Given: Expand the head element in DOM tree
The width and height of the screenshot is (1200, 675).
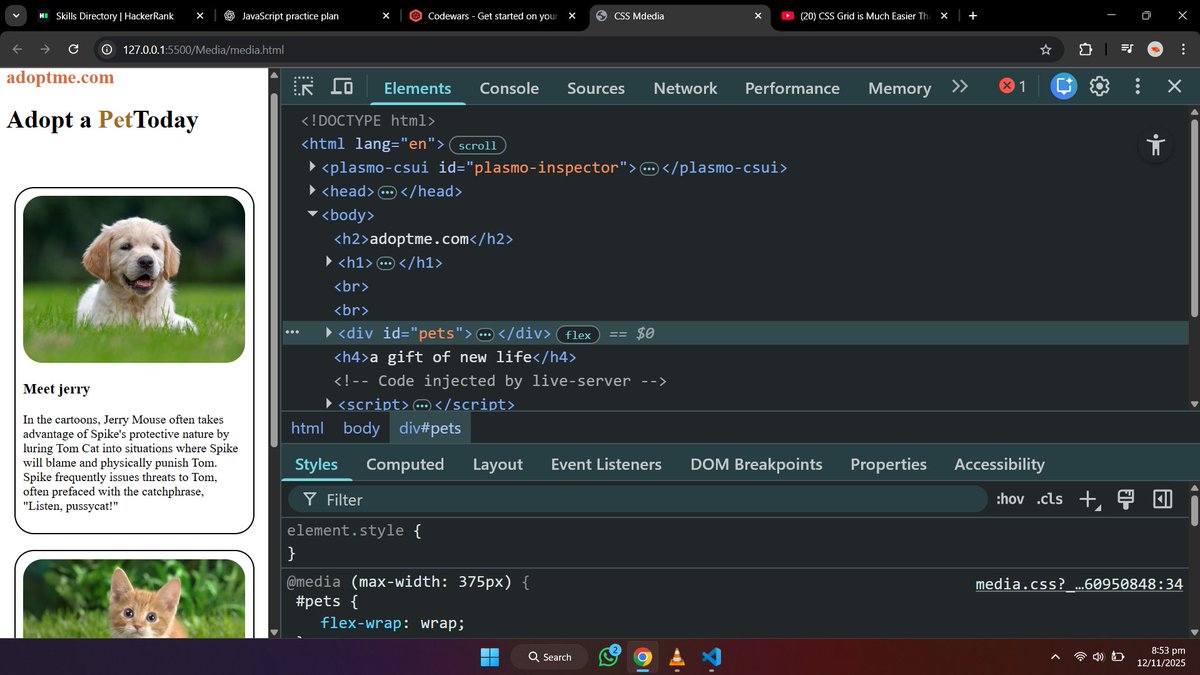Looking at the screenshot, I should (312, 190).
